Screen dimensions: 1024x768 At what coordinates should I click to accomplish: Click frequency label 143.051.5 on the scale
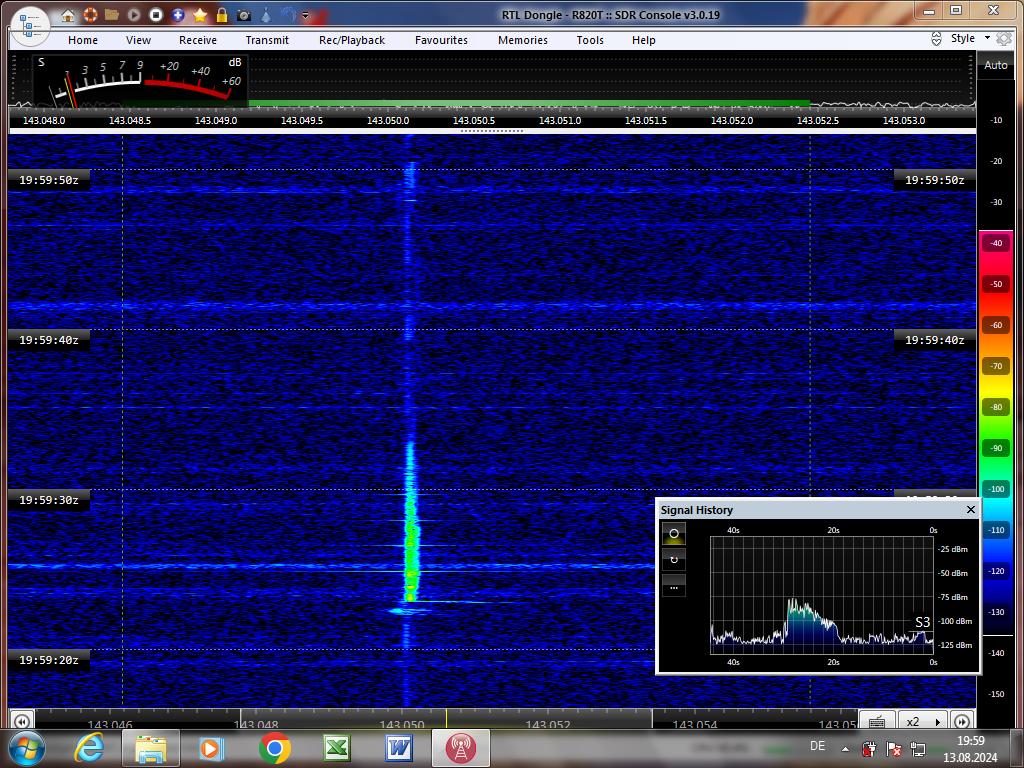[646, 121]
